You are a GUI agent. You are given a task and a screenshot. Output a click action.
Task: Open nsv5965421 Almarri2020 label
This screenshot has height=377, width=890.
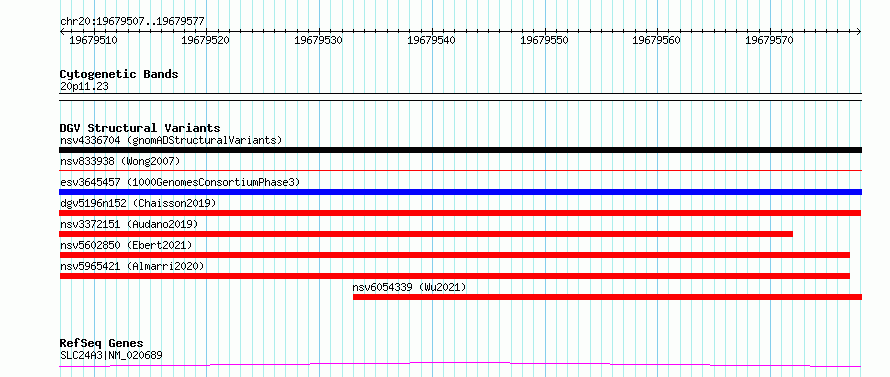tap(132, 266)
